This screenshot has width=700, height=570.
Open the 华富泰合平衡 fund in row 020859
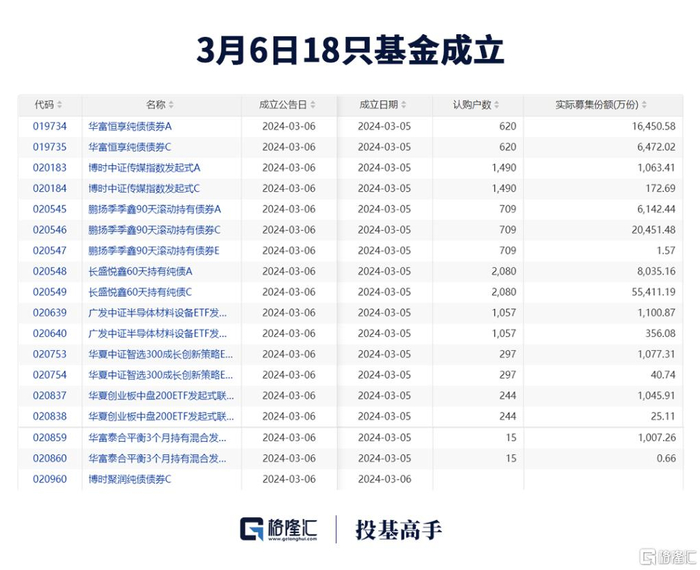(158, 437)
